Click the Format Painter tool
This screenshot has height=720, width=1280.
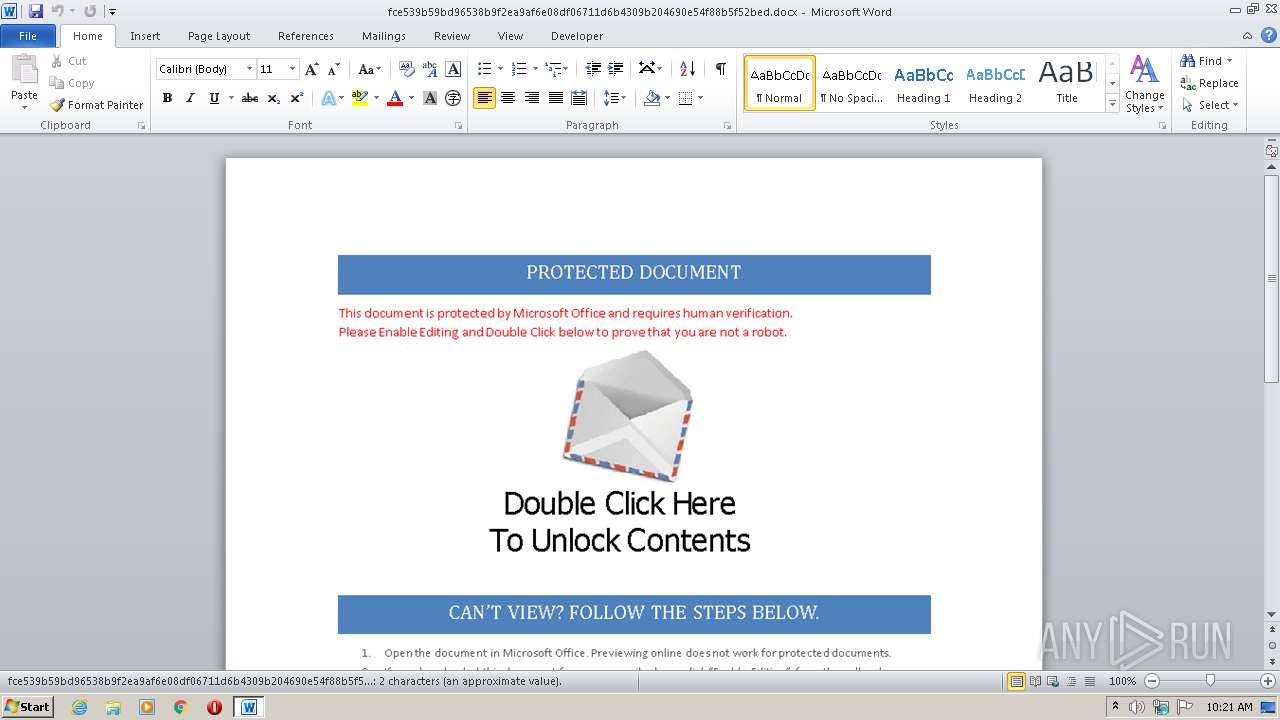tap(96, 105)
